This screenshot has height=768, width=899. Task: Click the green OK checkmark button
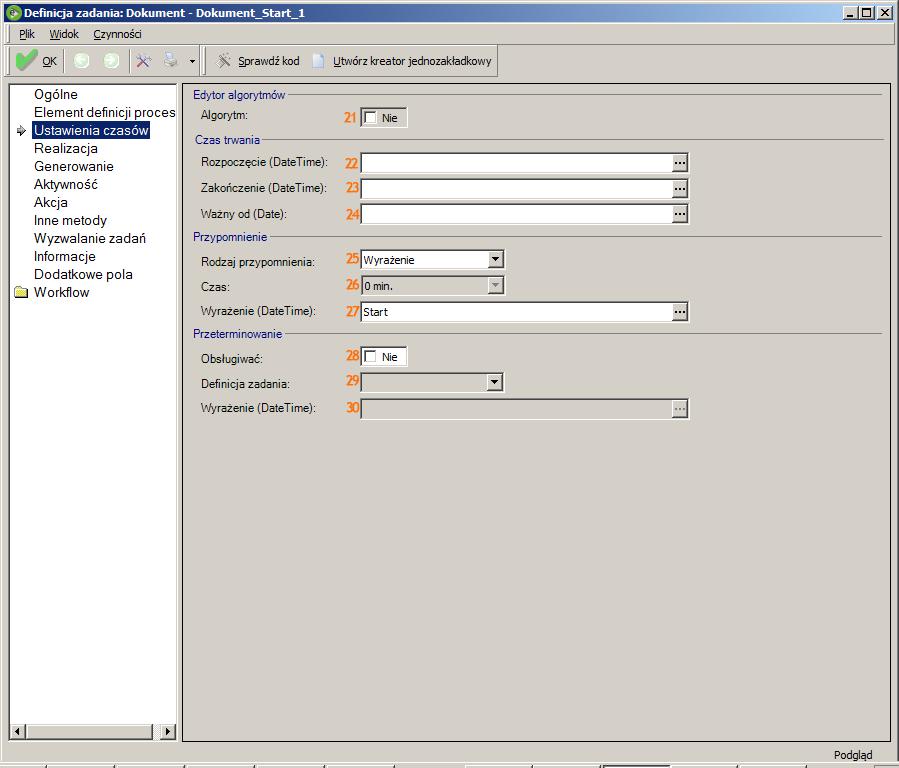coord(36,61)
